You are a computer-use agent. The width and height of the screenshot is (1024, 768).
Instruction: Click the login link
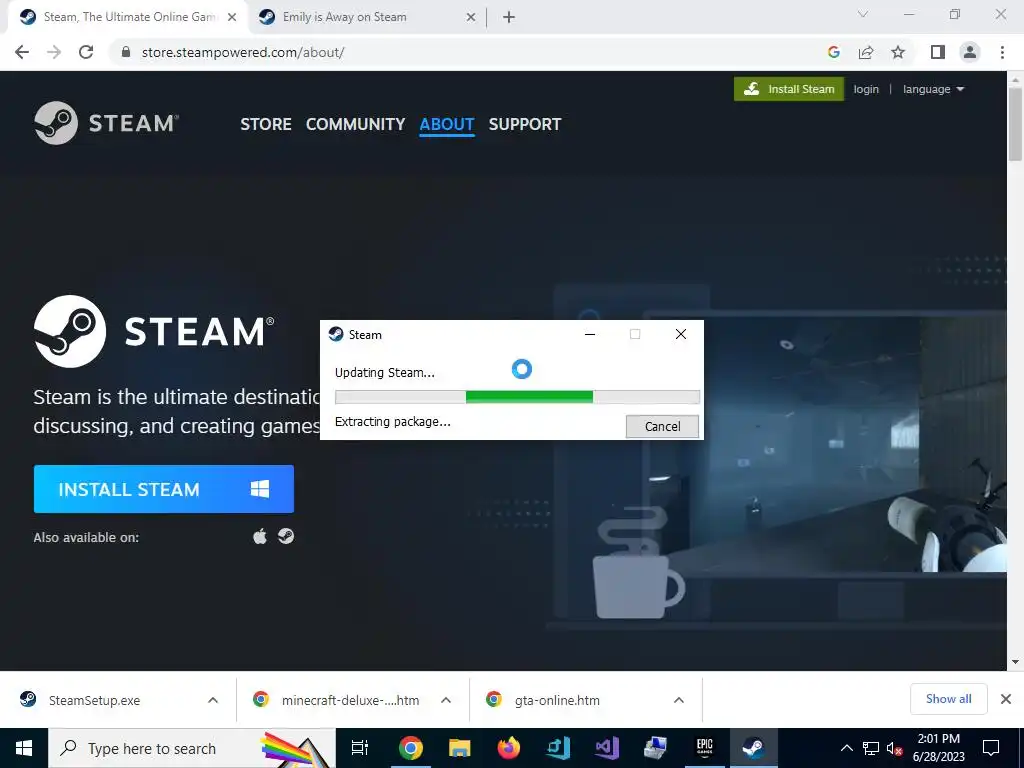coord(866,89)
